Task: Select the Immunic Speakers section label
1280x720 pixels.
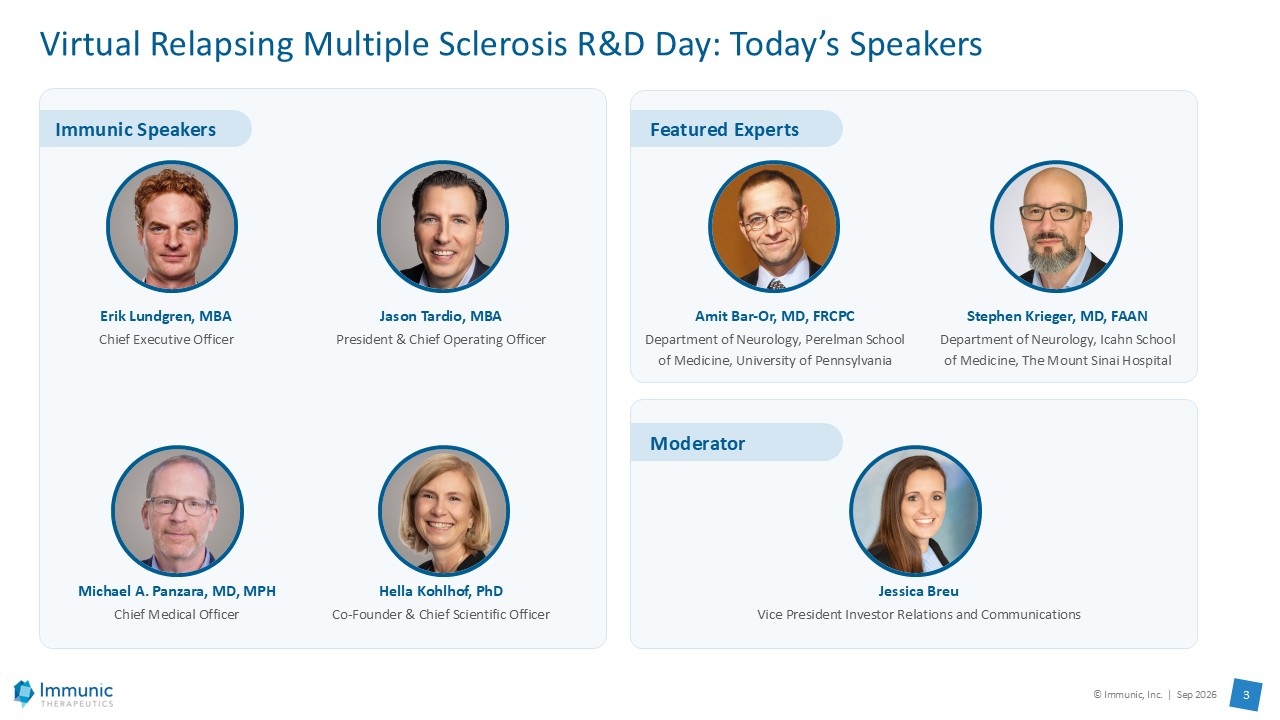Action: coord(135,129)
